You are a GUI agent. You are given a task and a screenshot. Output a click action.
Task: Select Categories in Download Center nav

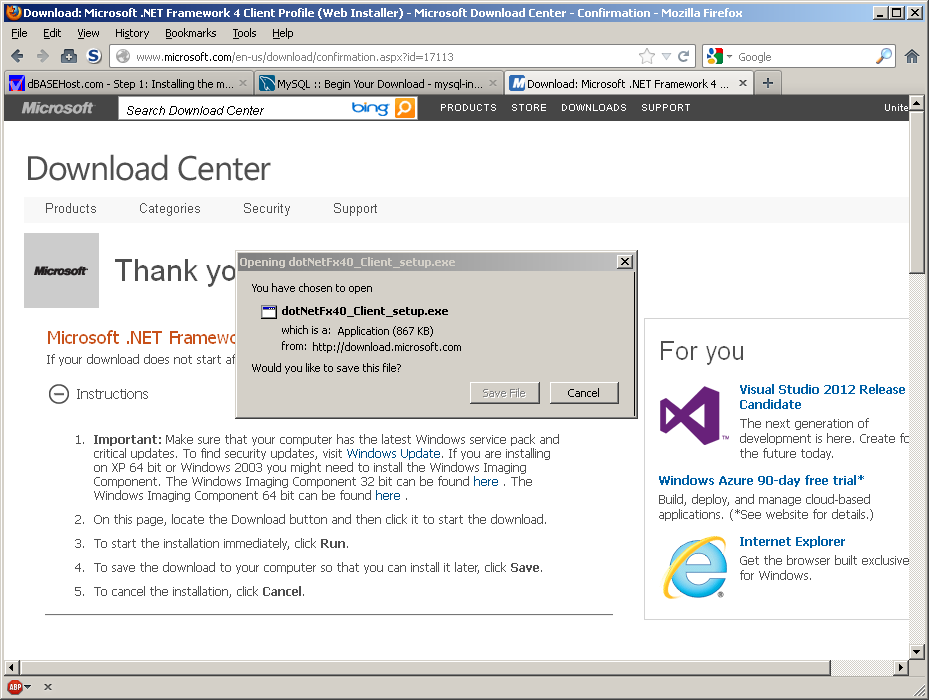[169, 209]
